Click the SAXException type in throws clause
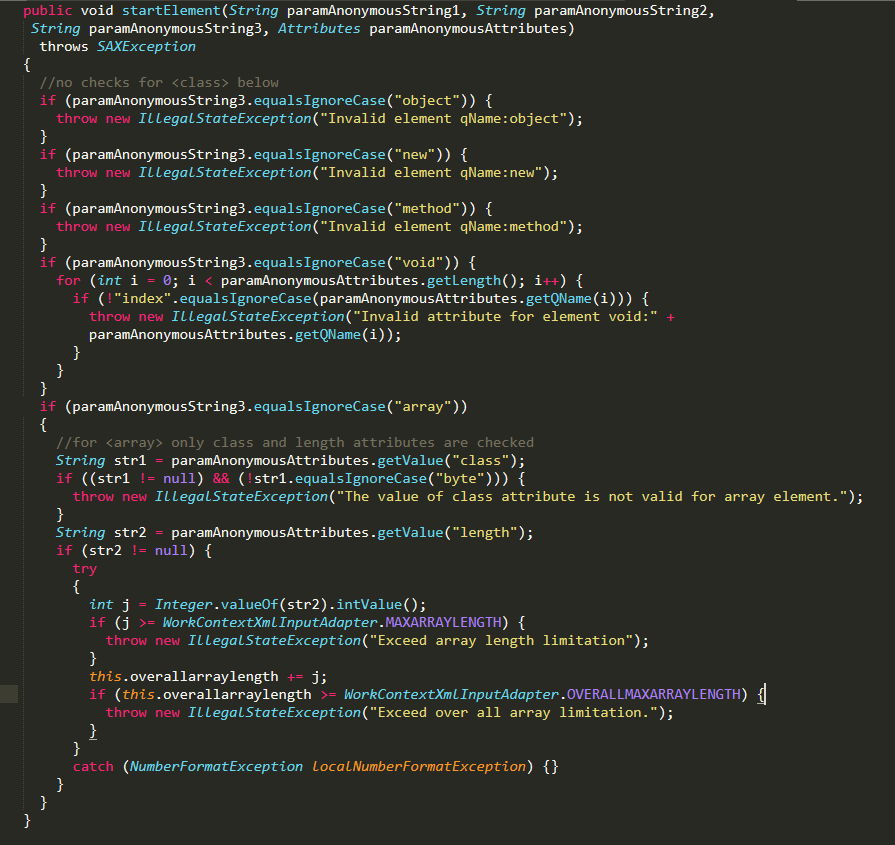 (x=146, y=46)
